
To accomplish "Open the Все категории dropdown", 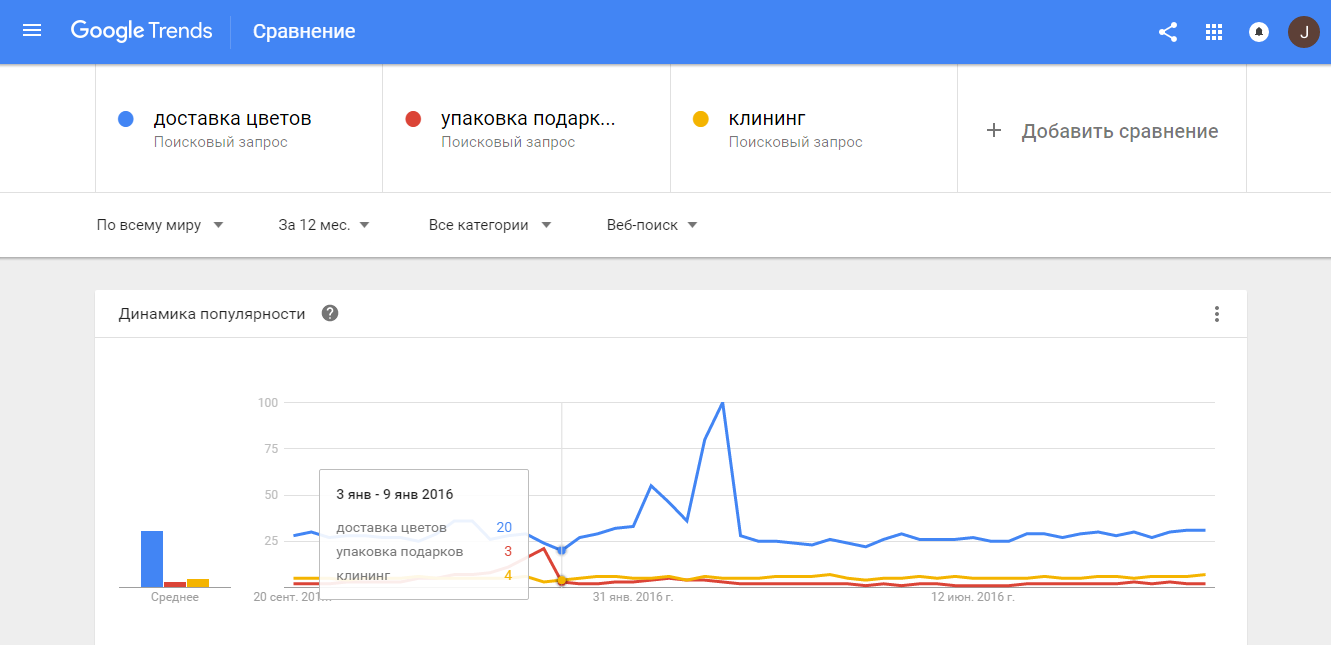I will (x=489, y=224).
